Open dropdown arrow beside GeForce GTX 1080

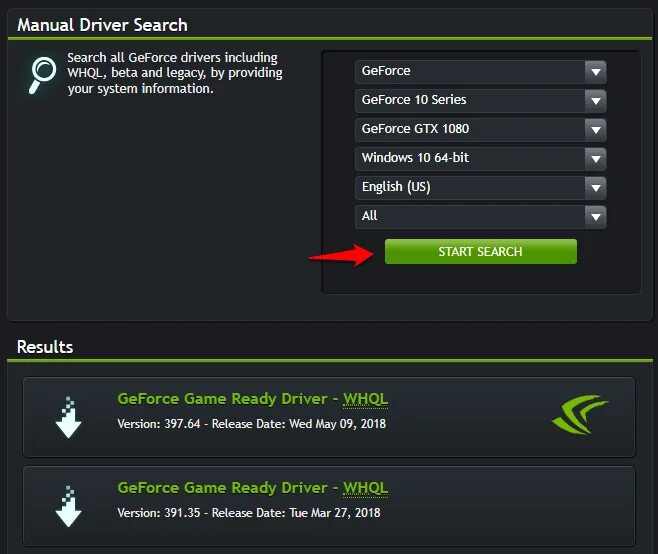click(595, 130)
